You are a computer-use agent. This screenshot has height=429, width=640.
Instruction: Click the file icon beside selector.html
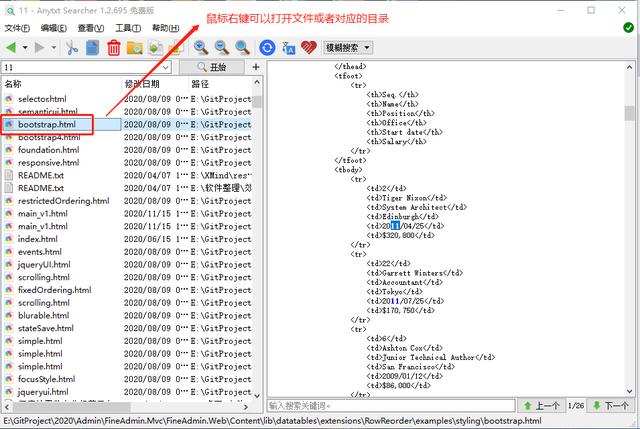[x=9, y=99]
